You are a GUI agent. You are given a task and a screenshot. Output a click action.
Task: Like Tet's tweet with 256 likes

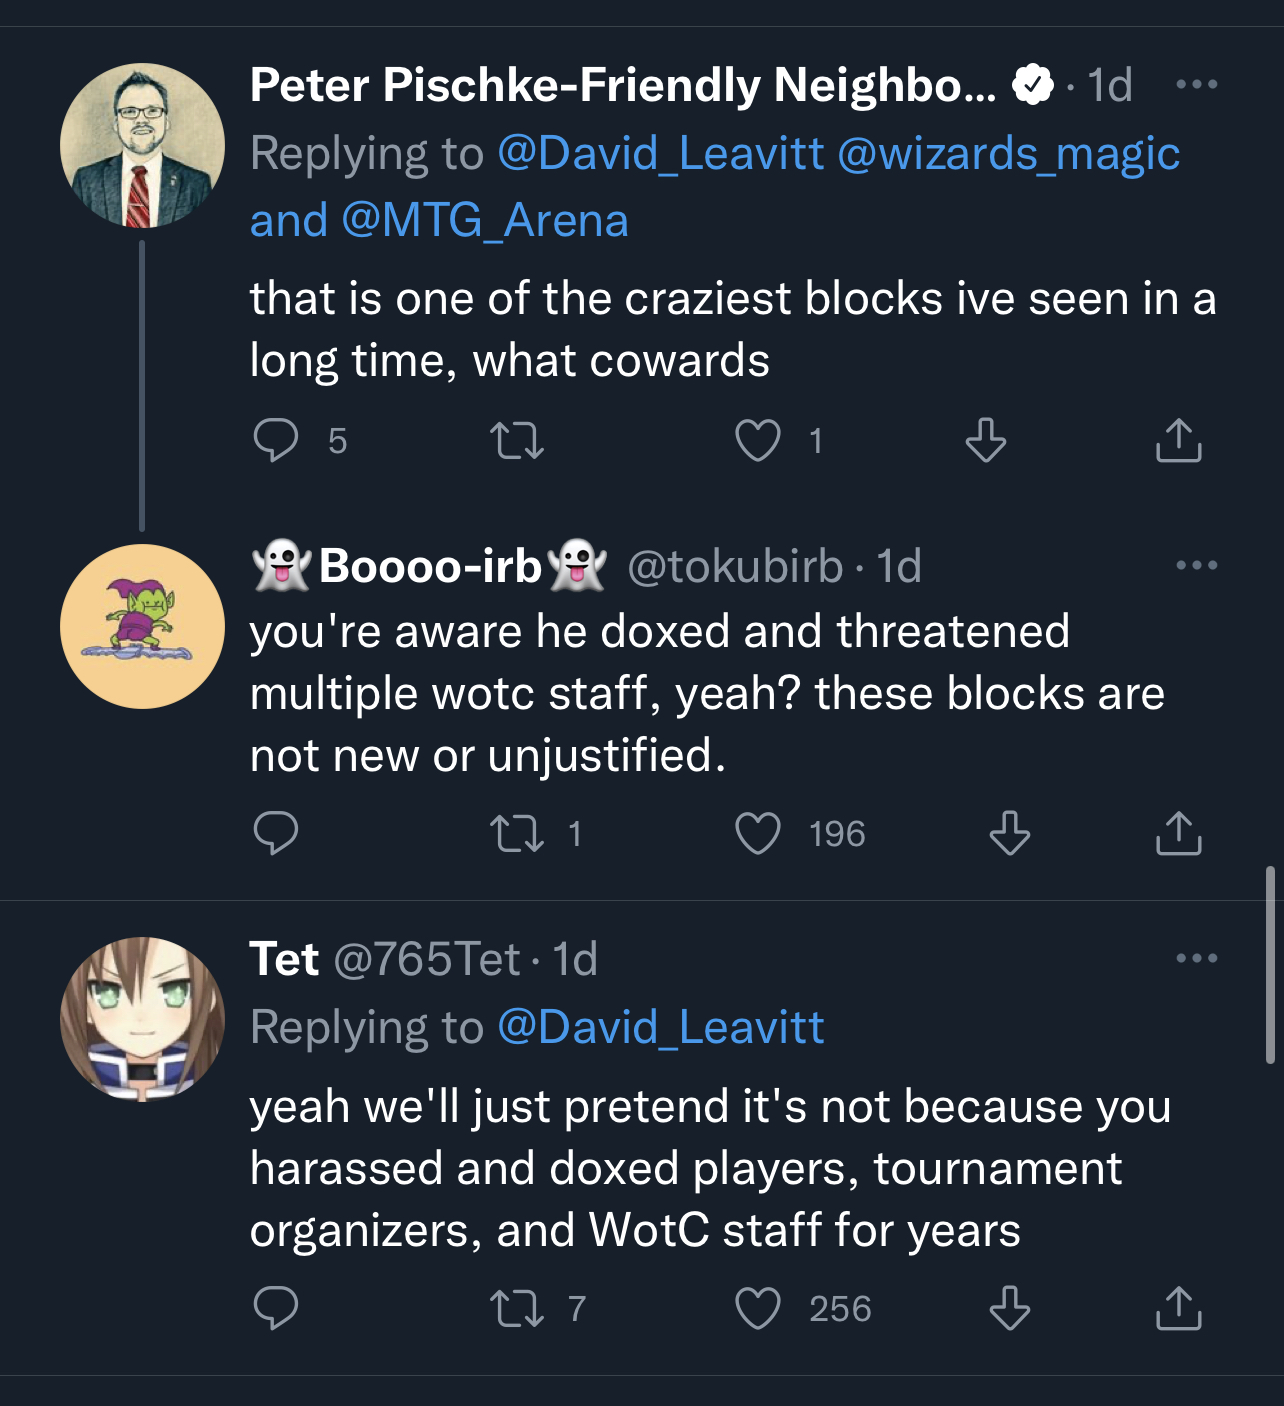click(758, 1308)
